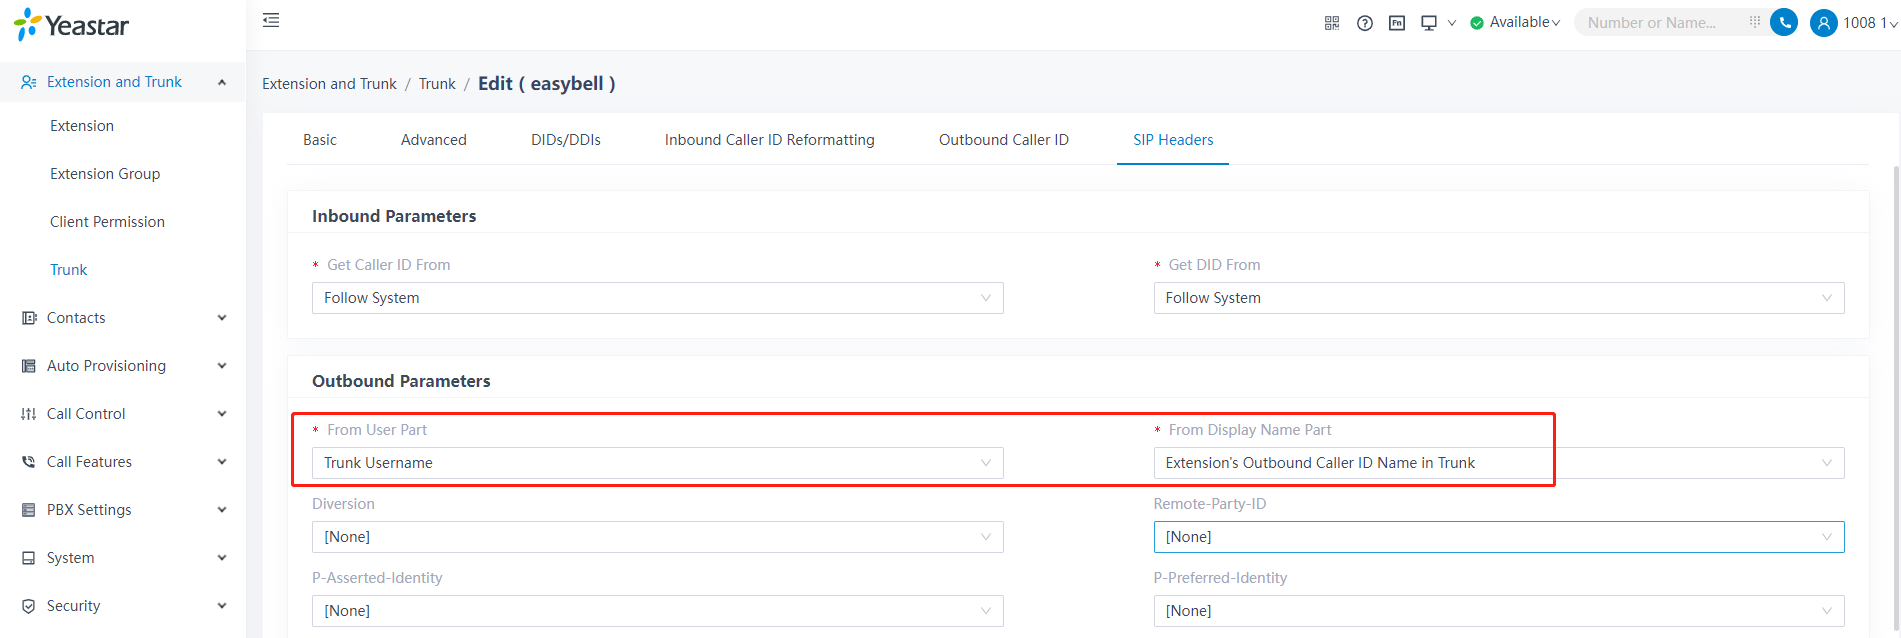This screenshot has height=638, width=1901.
Task: Open the Remote-Party-ID dropdown
Action: point(1499,537)
